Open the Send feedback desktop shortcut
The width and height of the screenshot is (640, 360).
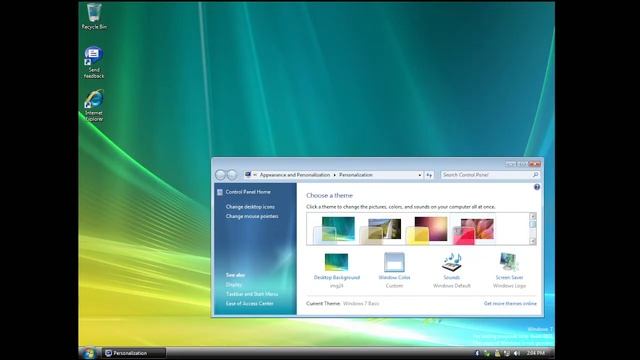[x=94, y=62]
